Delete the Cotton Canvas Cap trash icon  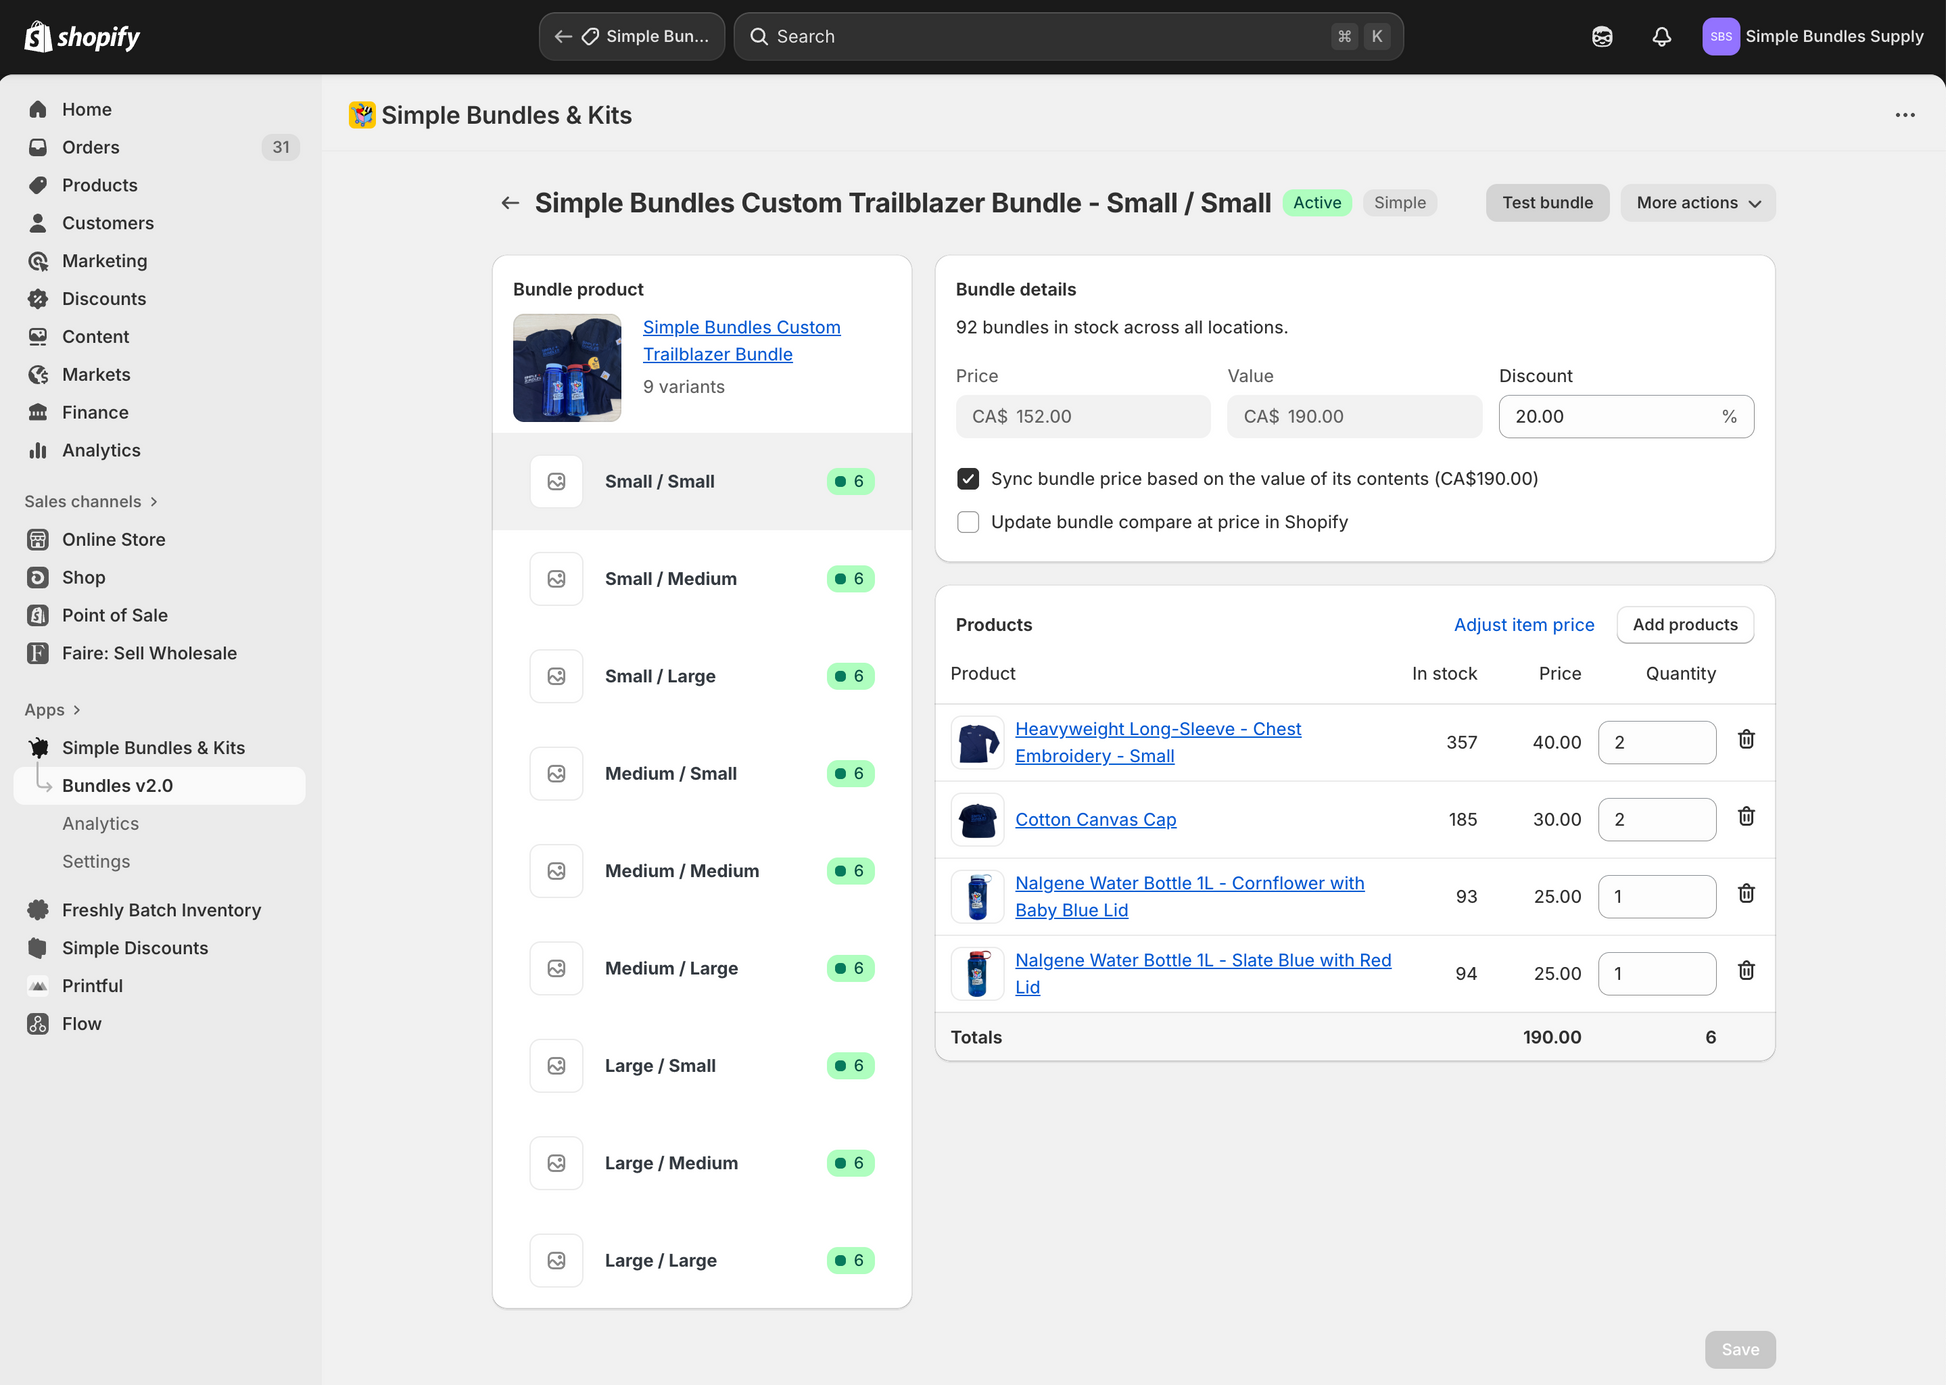click(1746, 817)
